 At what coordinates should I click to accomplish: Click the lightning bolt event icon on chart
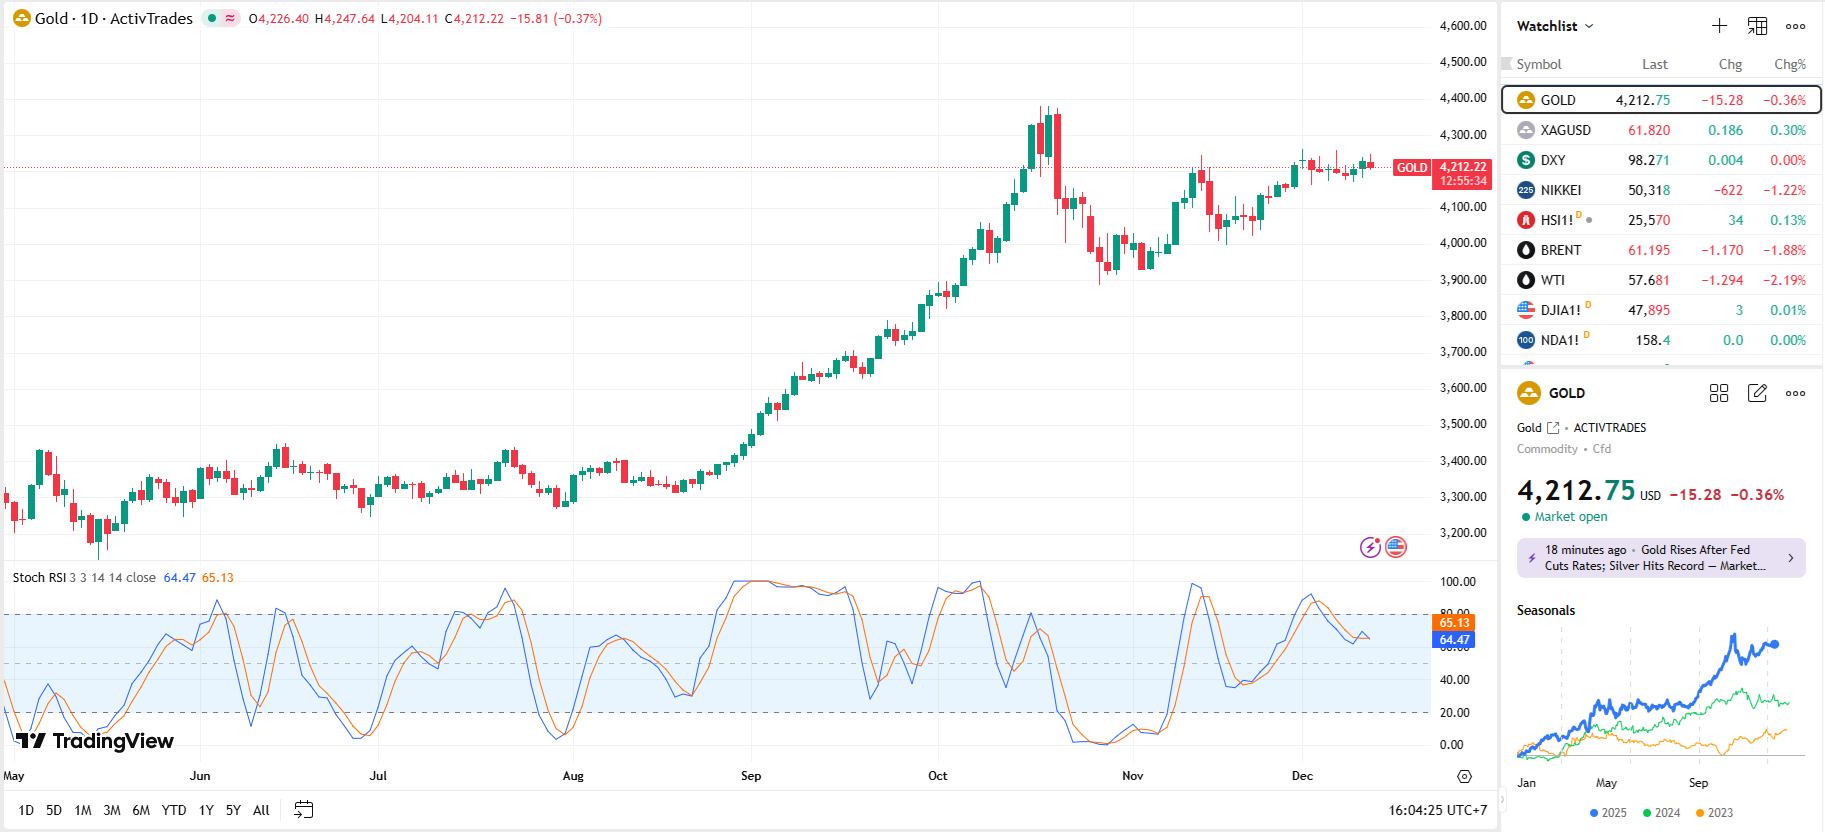pos(1370,547)
